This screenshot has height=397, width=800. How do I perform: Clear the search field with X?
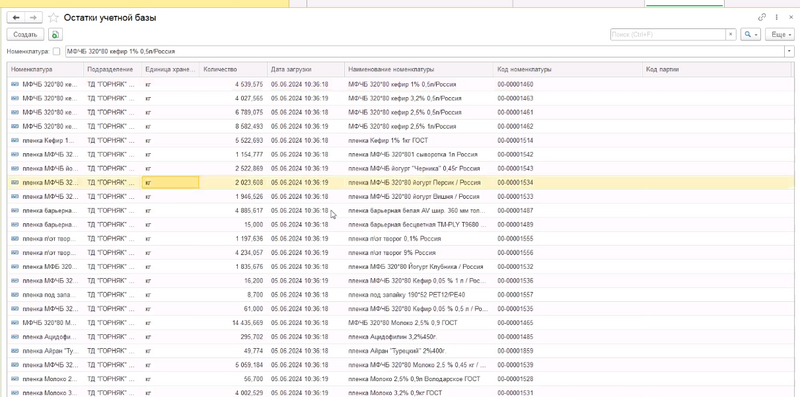point(731,35)
